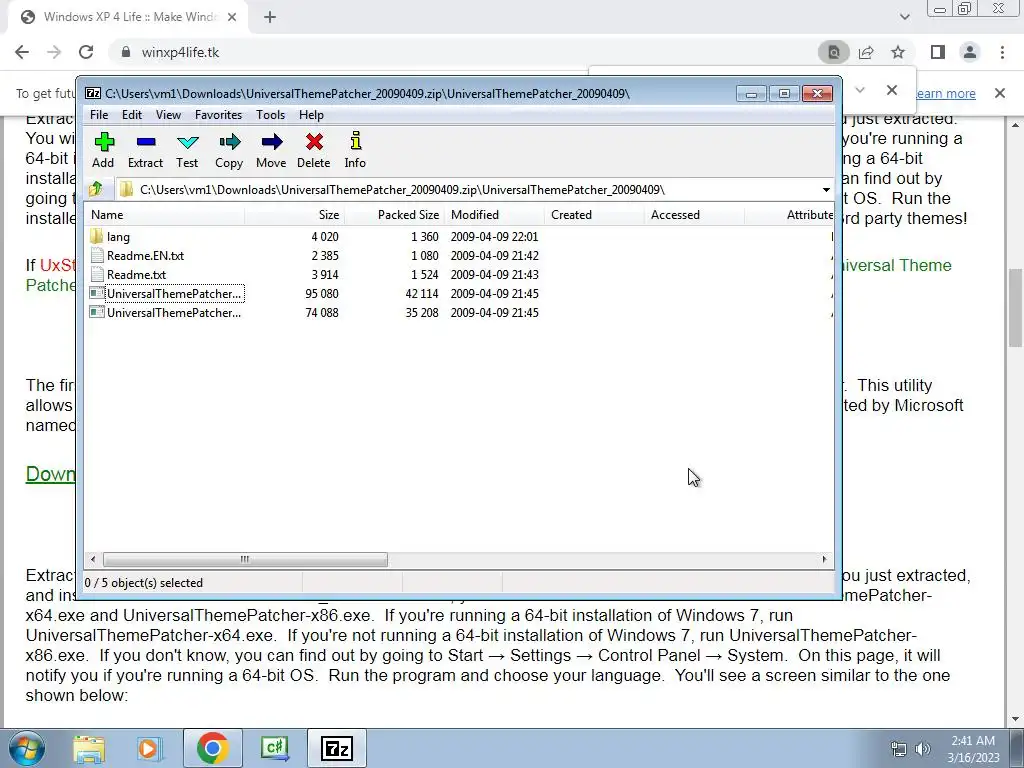Viewport: 1024px width, 768px height.
Task: Switch to Chrome in taskbar
Action: 212,748
